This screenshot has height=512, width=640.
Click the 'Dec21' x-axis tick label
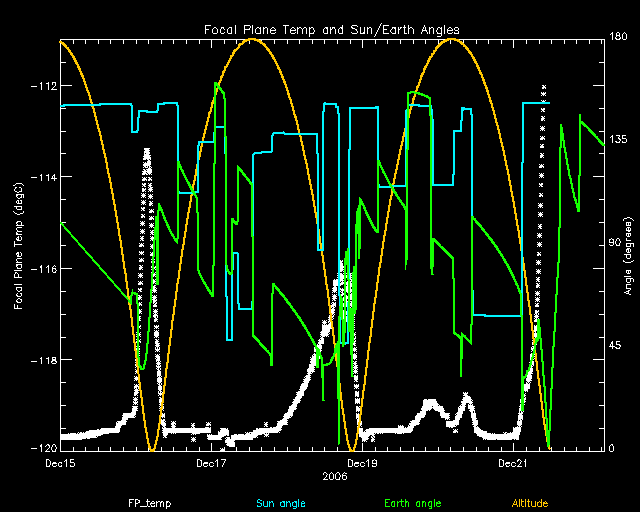(x=512, y=463)
